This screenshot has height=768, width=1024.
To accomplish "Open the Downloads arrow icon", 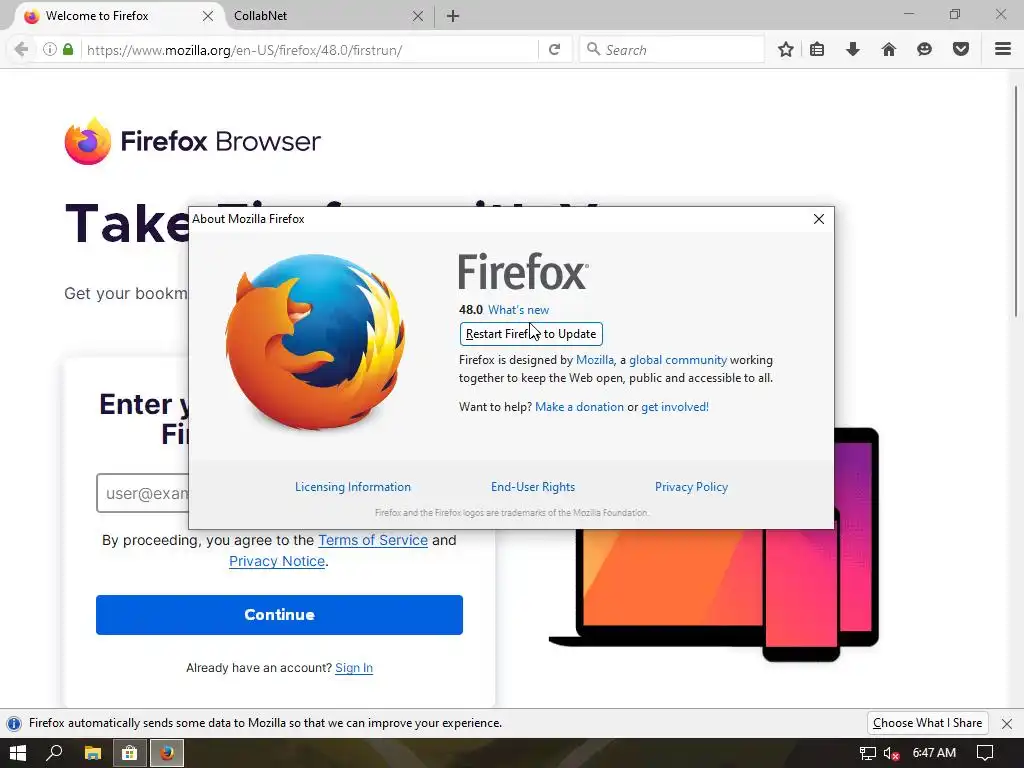I will [x=853, y=50].
